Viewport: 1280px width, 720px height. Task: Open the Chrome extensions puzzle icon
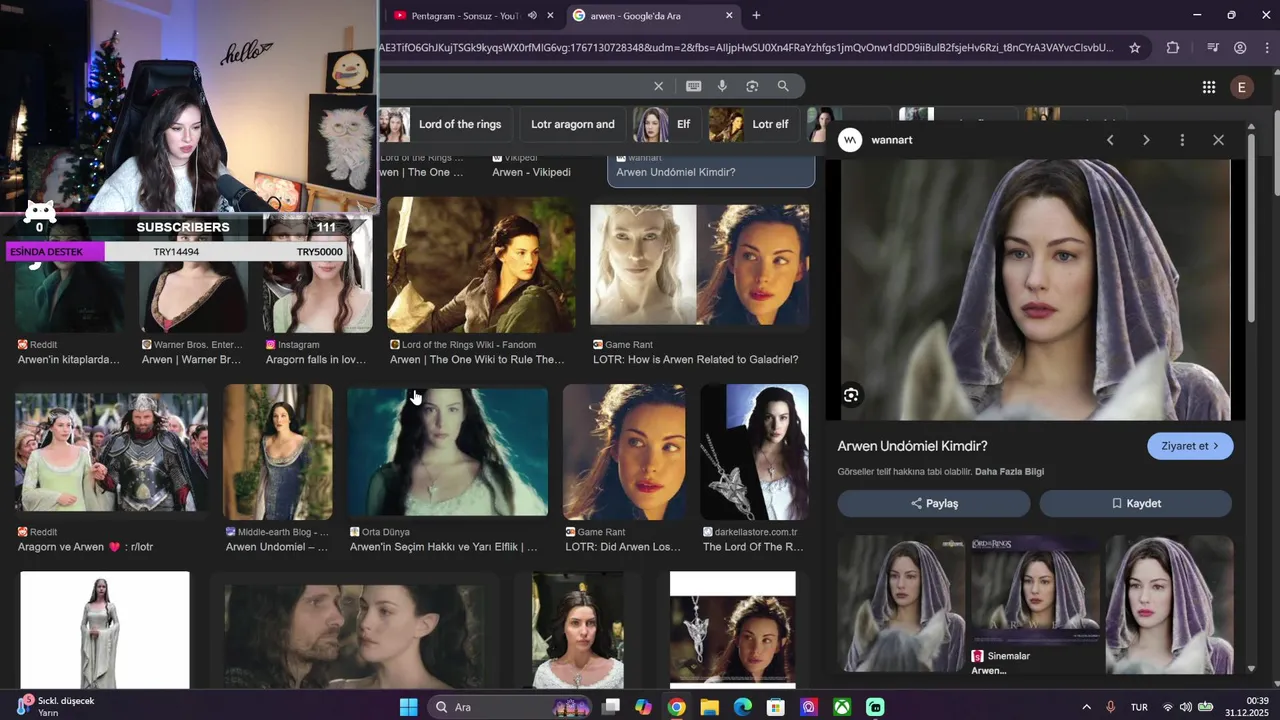point(1173,47)
